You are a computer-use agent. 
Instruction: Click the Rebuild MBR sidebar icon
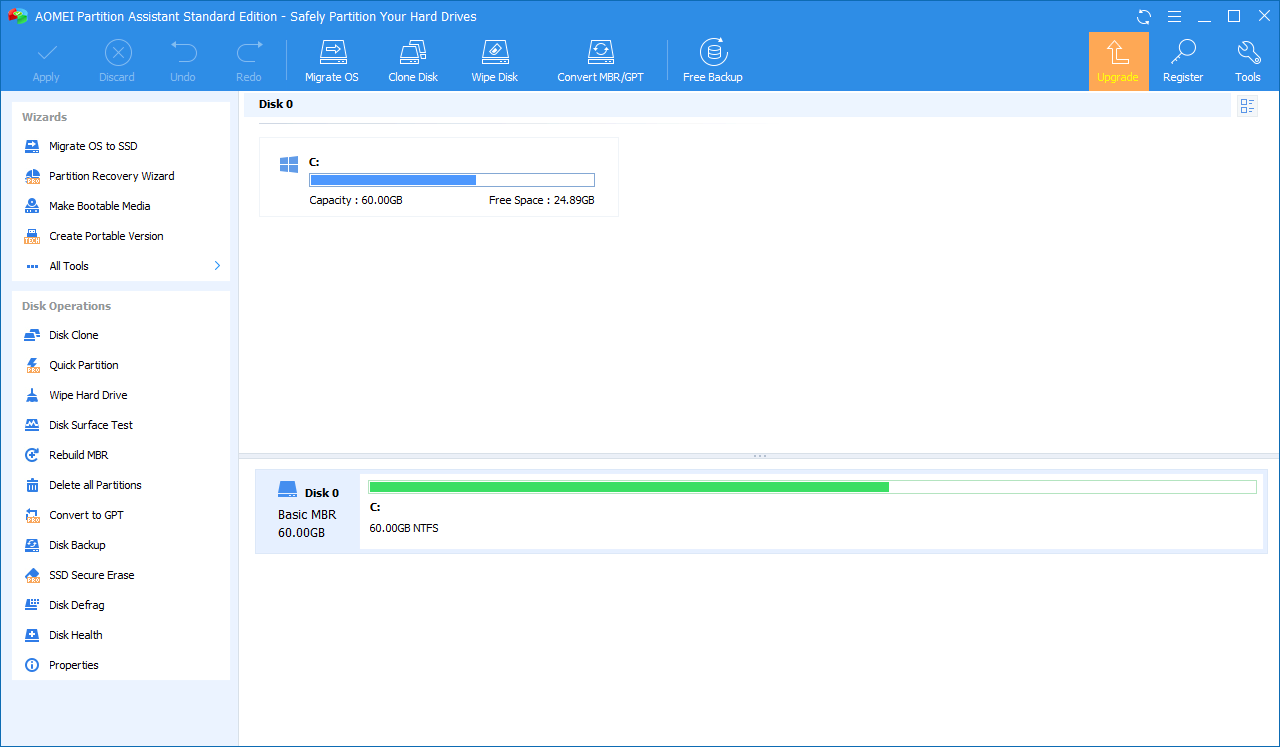(x=31, y=455)
